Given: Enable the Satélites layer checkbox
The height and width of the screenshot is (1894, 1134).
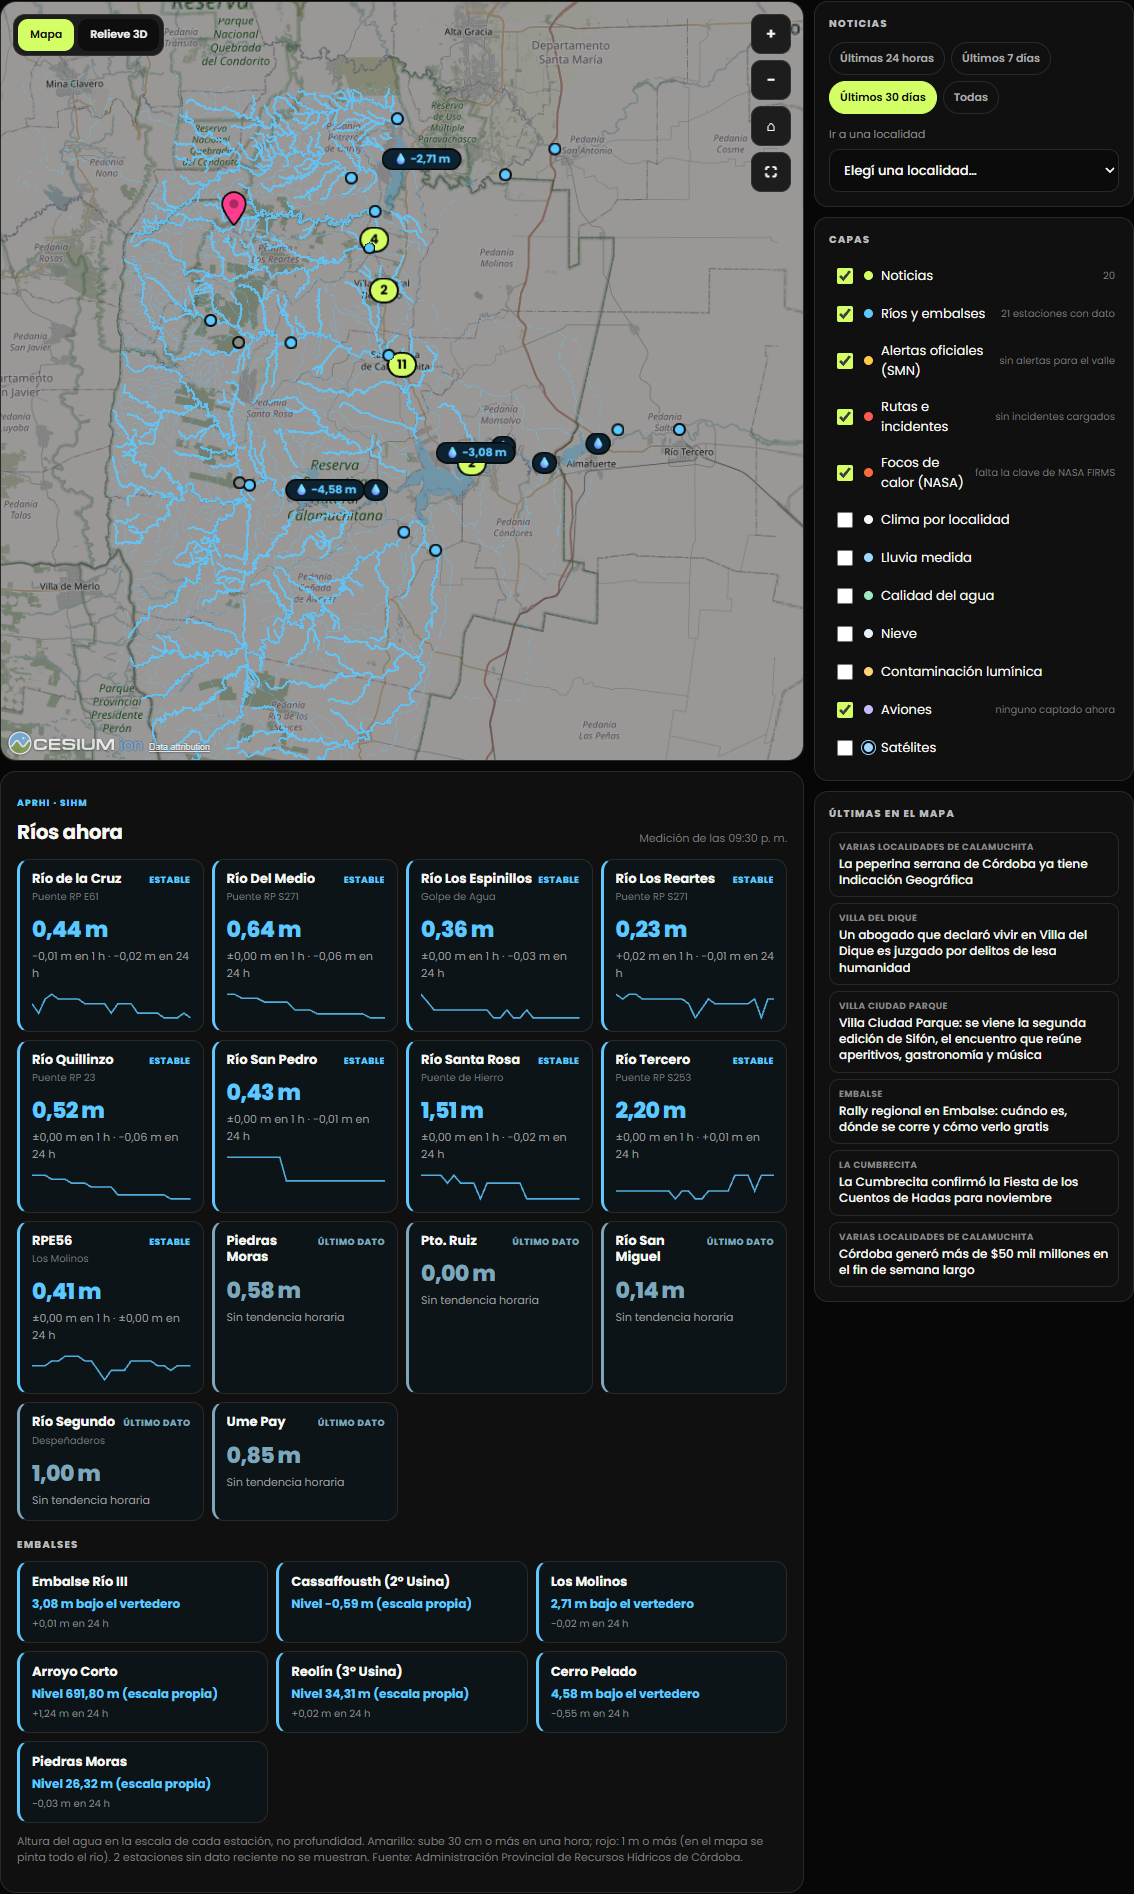Looking at the screenshot, I should pos(845,748).
